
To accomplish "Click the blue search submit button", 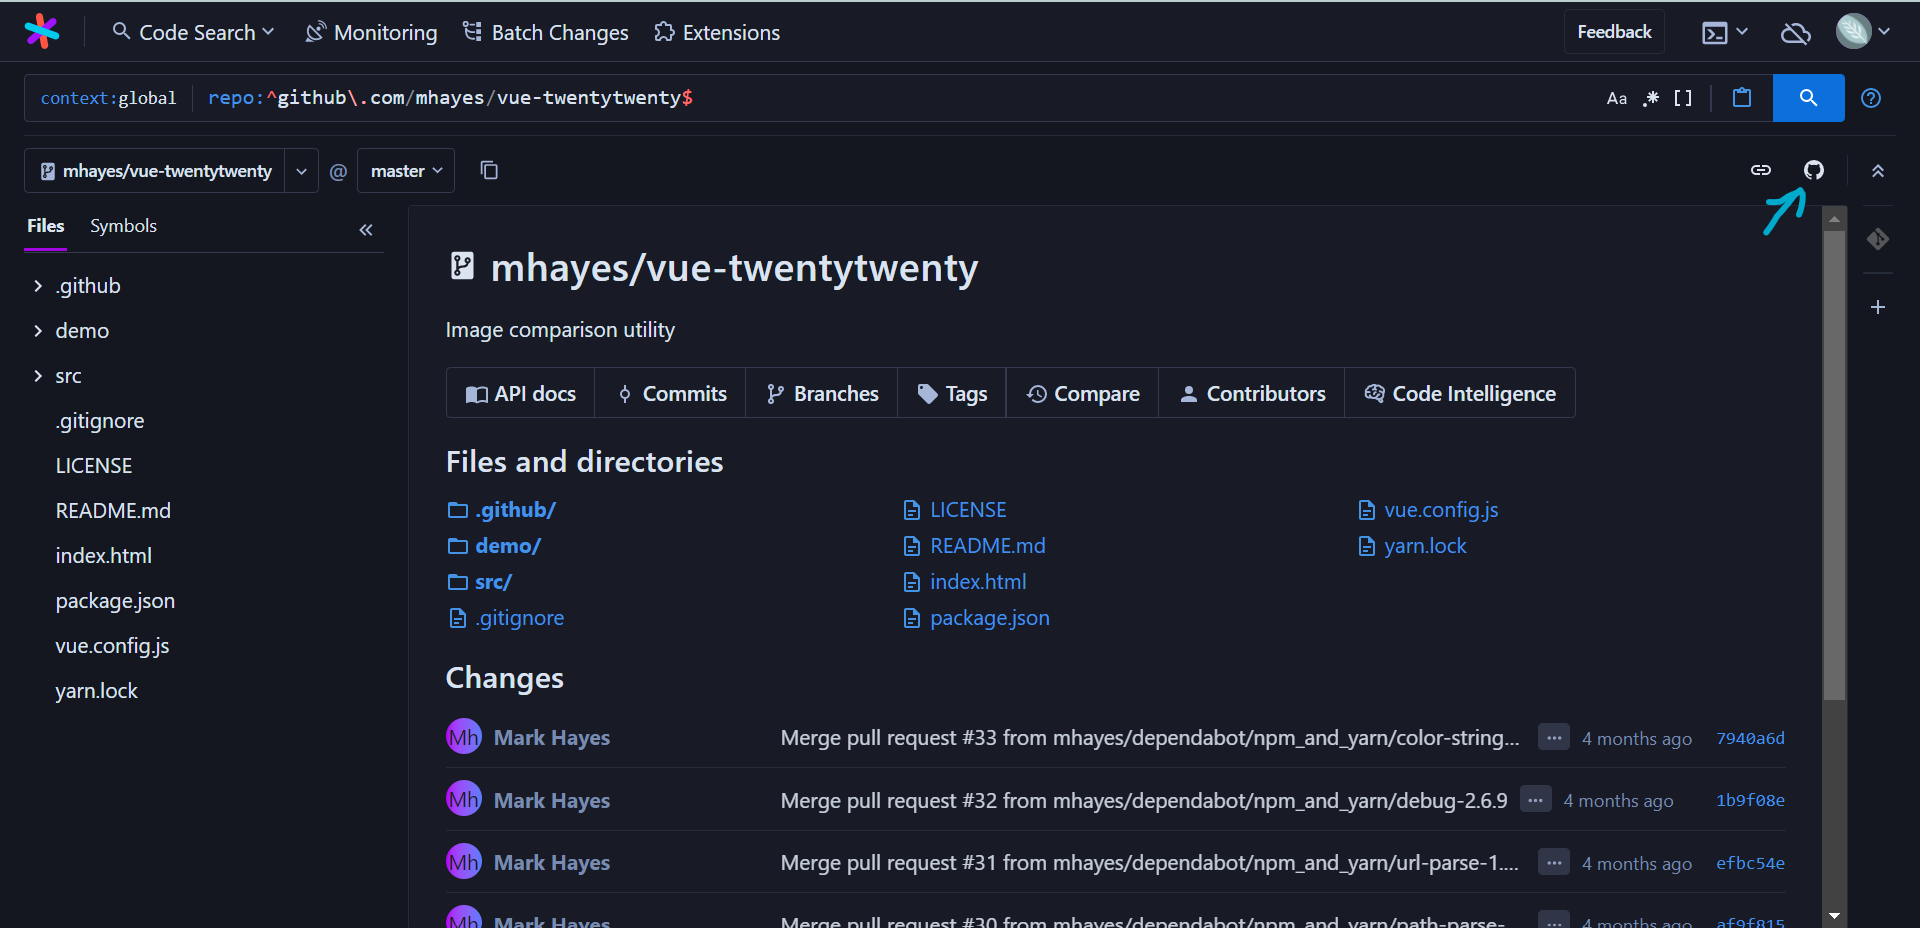I will [x=1808, y=98].
